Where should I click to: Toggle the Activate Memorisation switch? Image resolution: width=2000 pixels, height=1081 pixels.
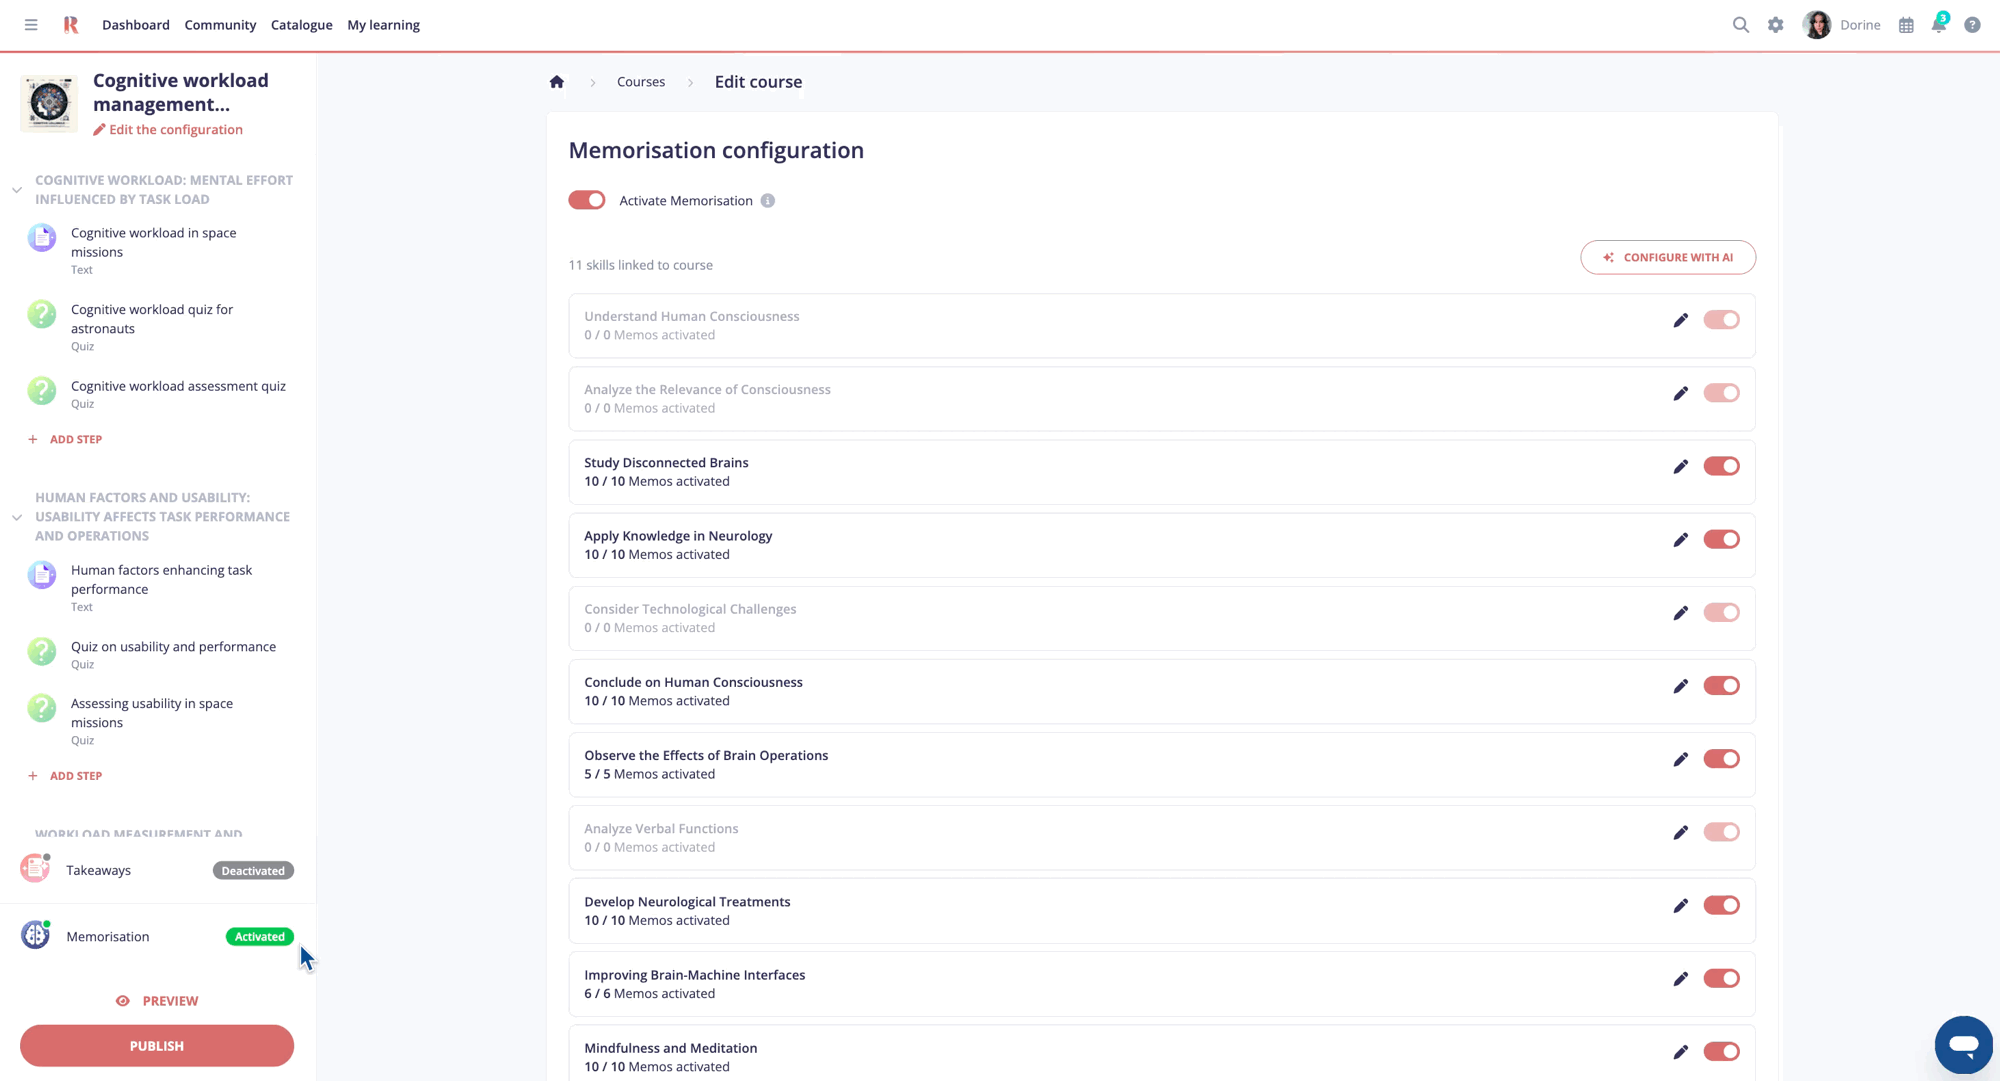(x=587, y=200)
